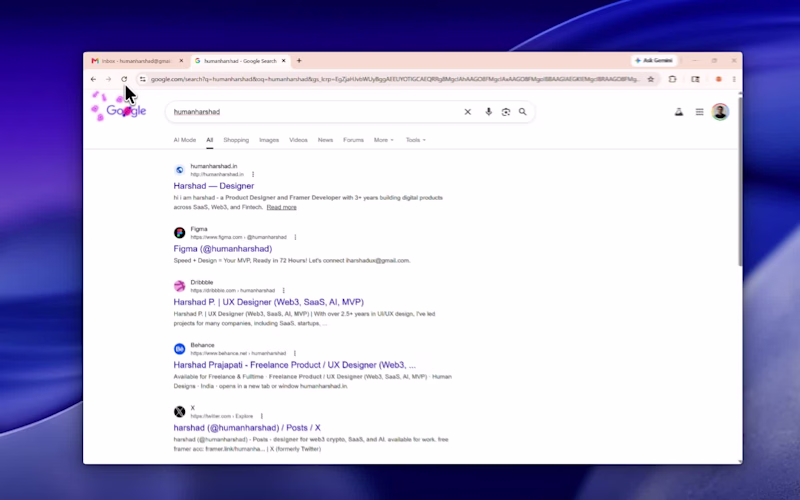Switch to Forums results

(353, 140)
